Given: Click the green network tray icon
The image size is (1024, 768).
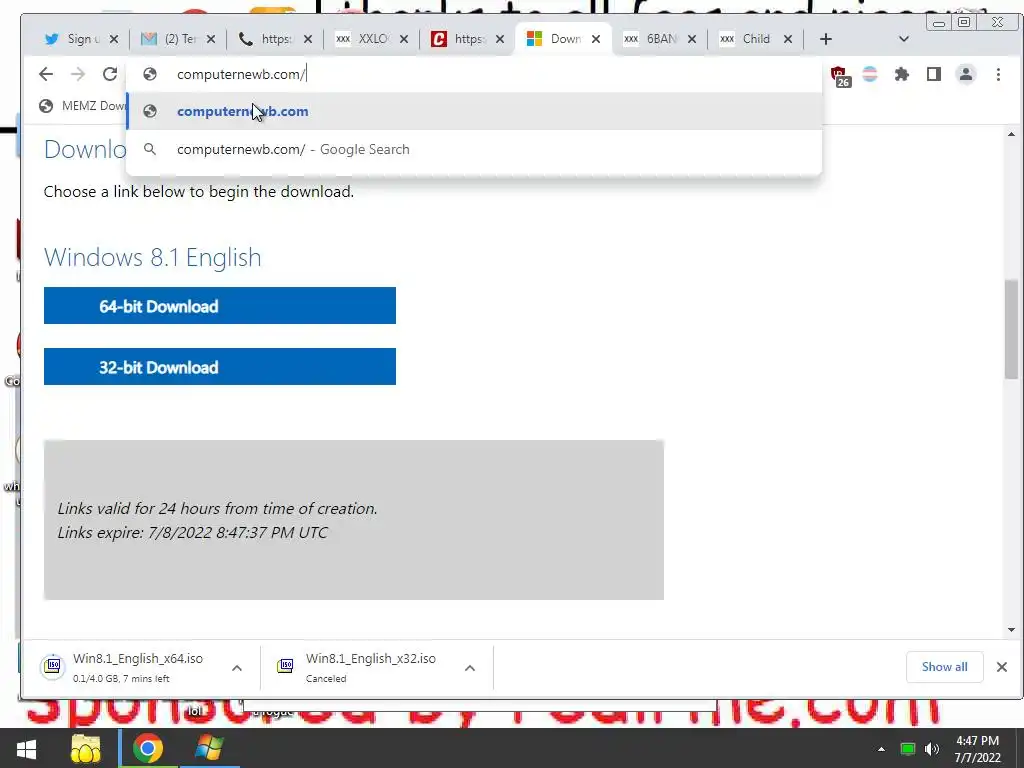Looking at the screenshot, I should pyautogui.click(x=907, y=749).
